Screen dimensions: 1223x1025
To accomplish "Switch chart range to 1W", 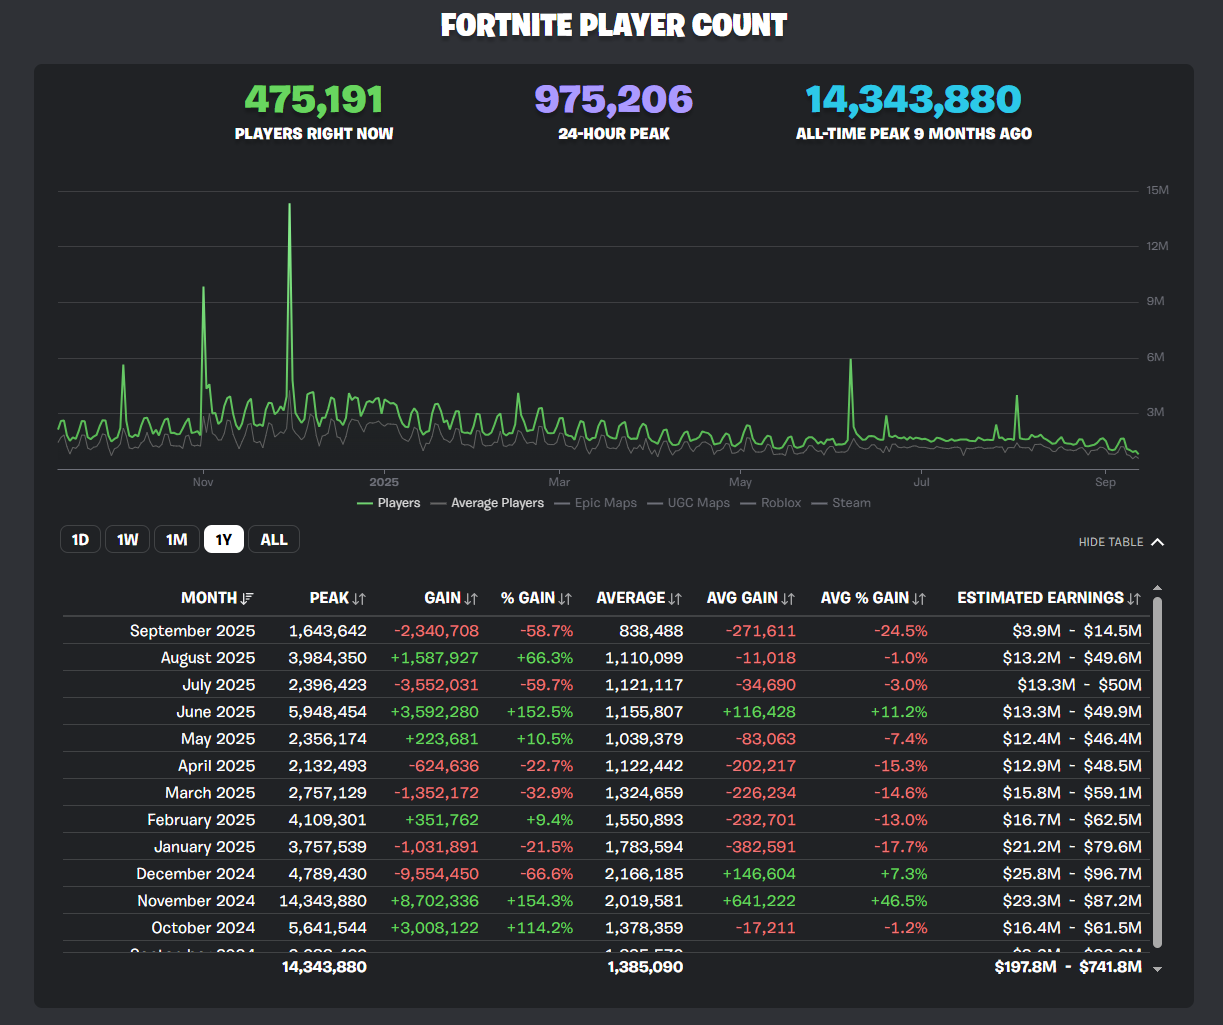I will (127, 540).
